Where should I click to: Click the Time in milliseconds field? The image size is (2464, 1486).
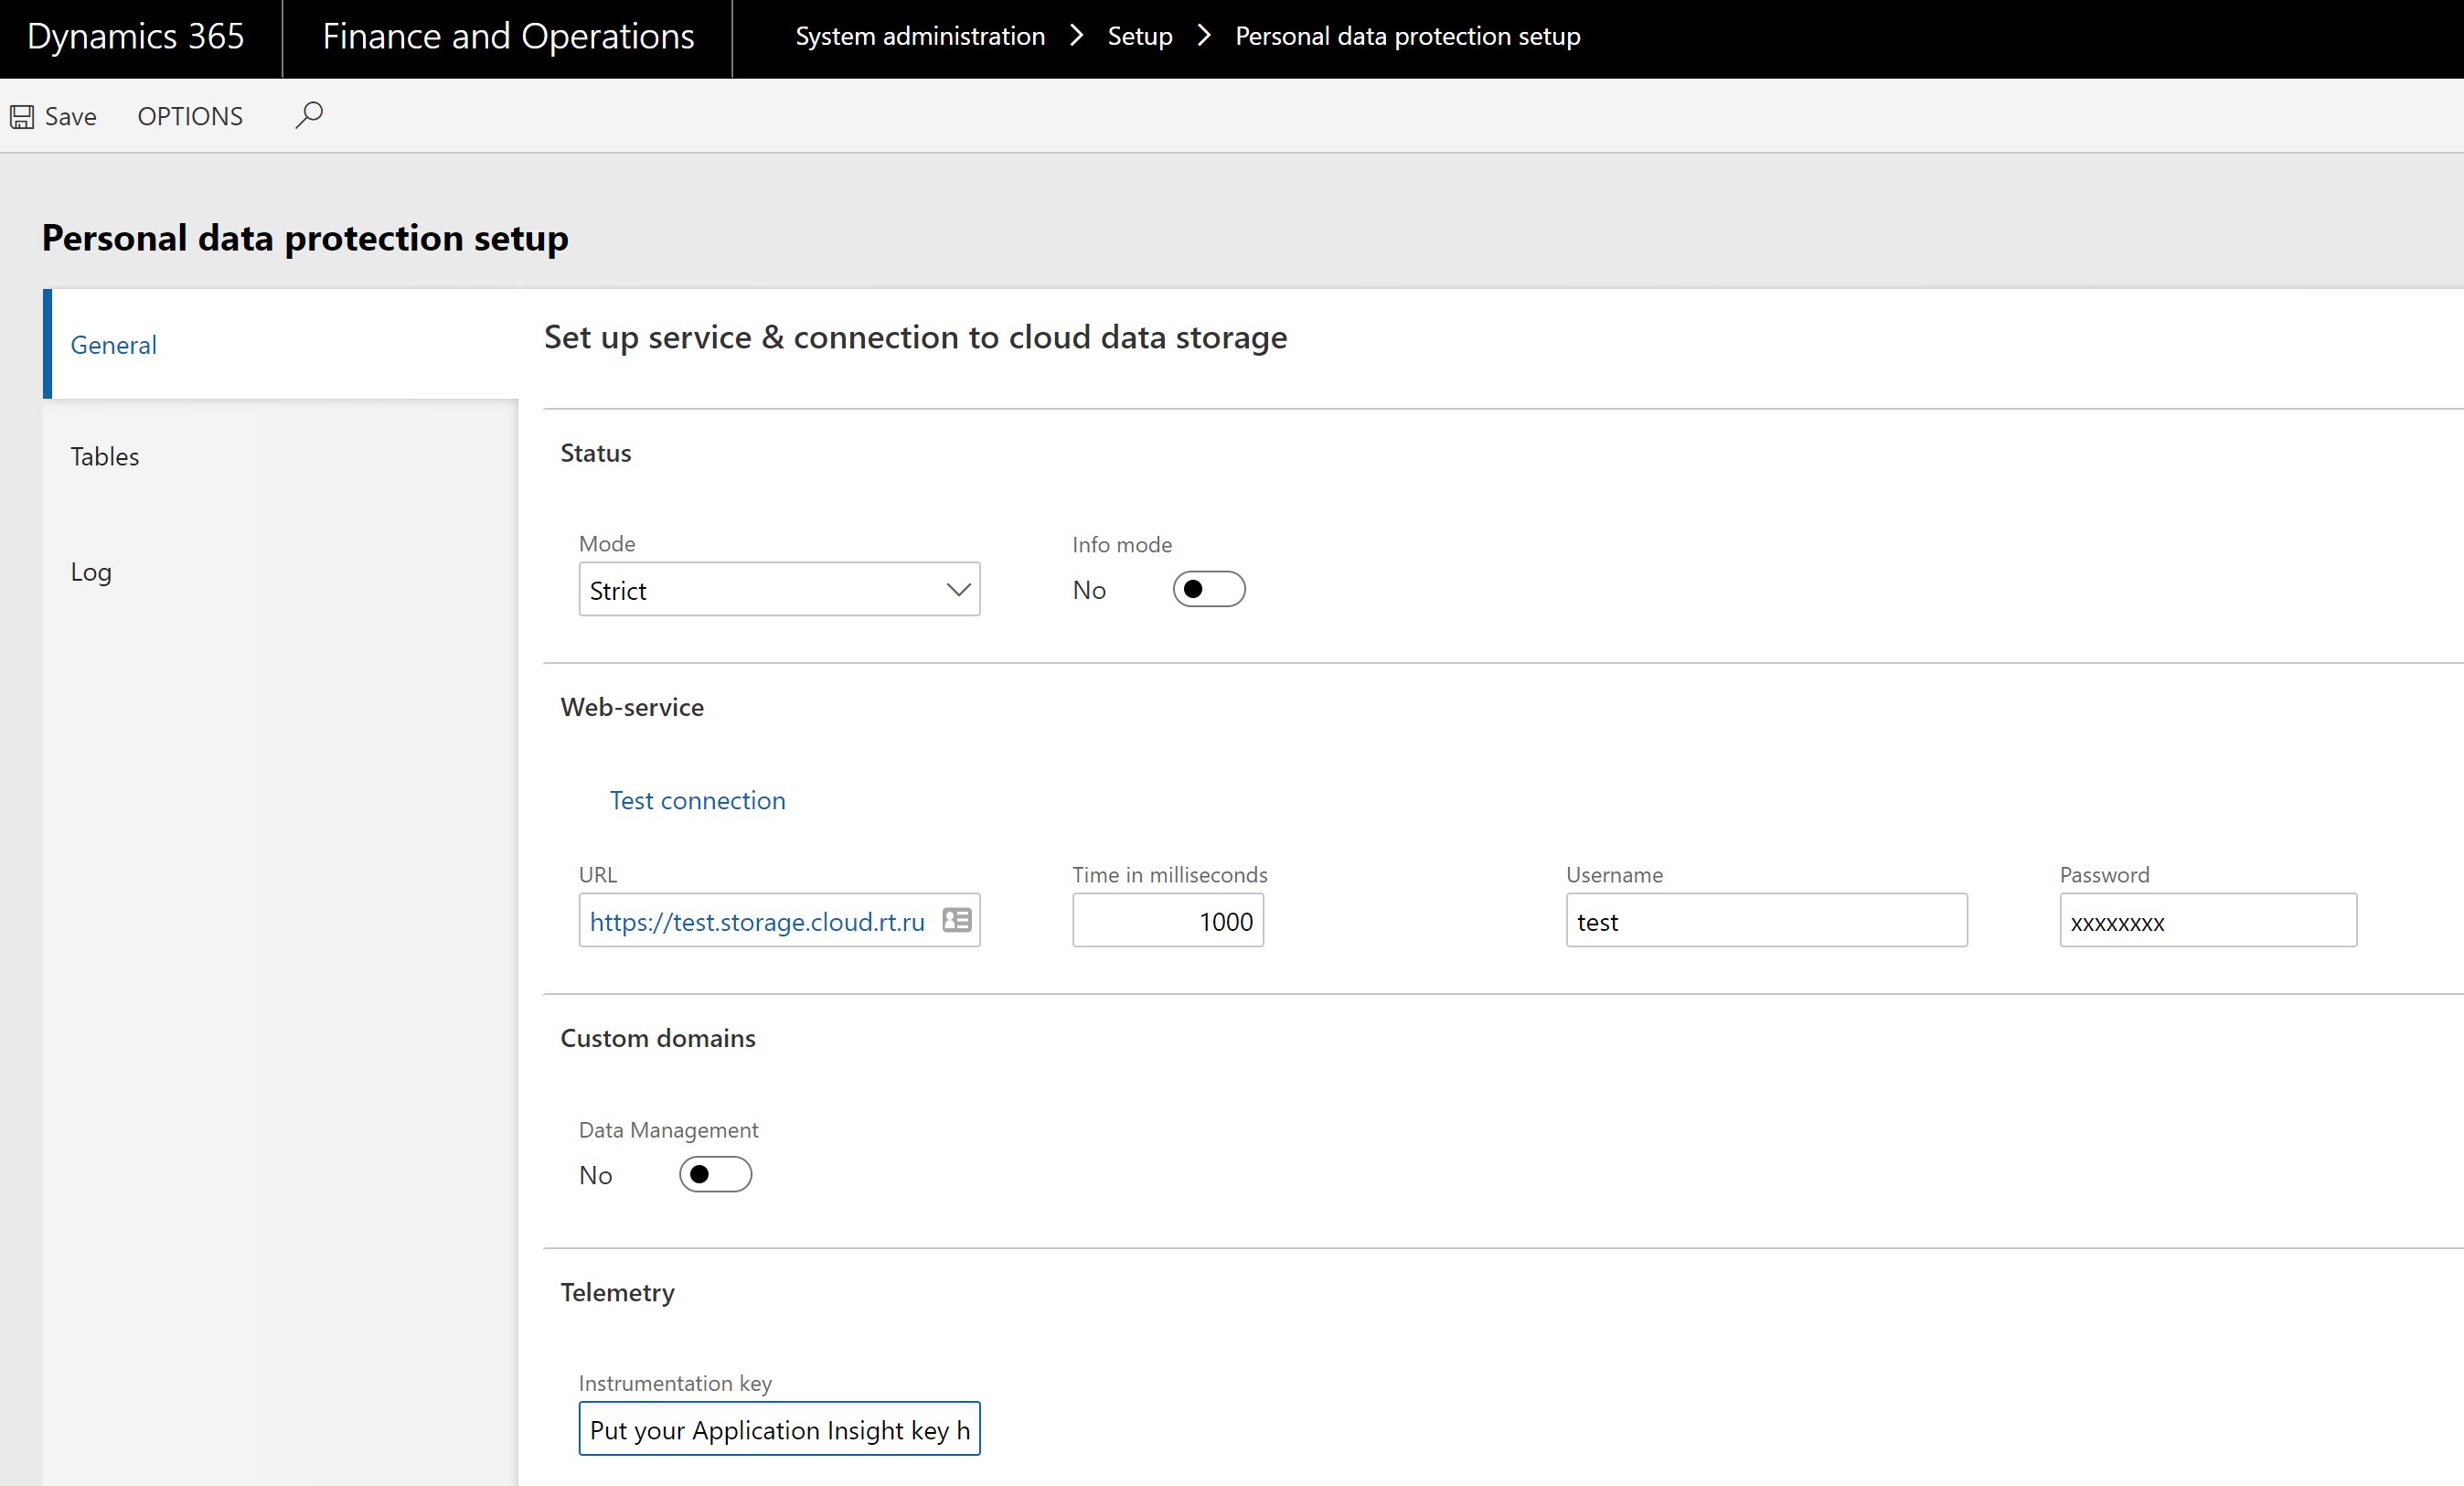pos(1168,921)
